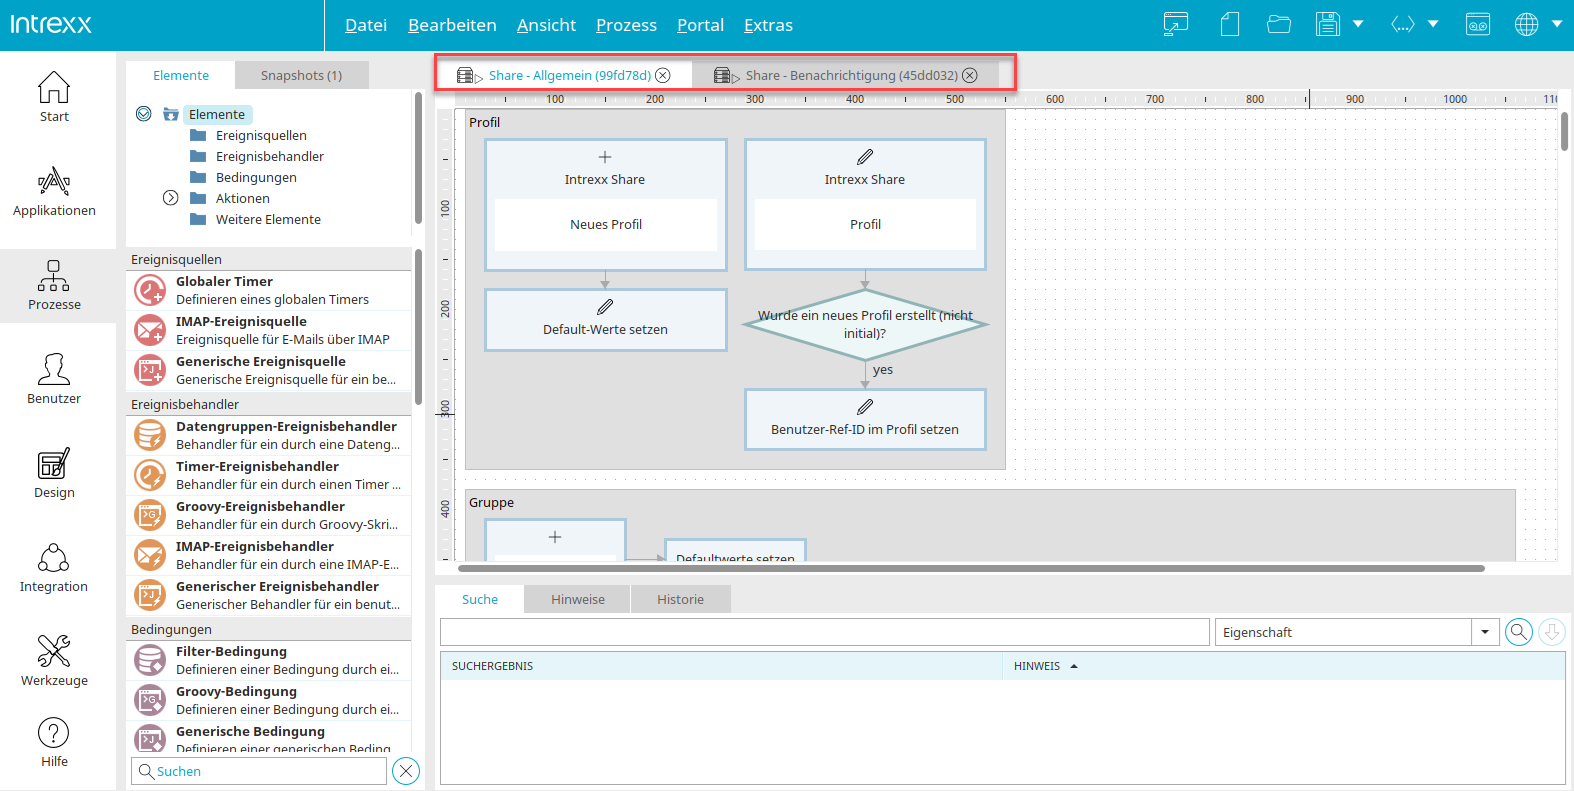Switch to the Snapshots (1) tab
Screen dimensions: 1574x791
tap(301, 75)
